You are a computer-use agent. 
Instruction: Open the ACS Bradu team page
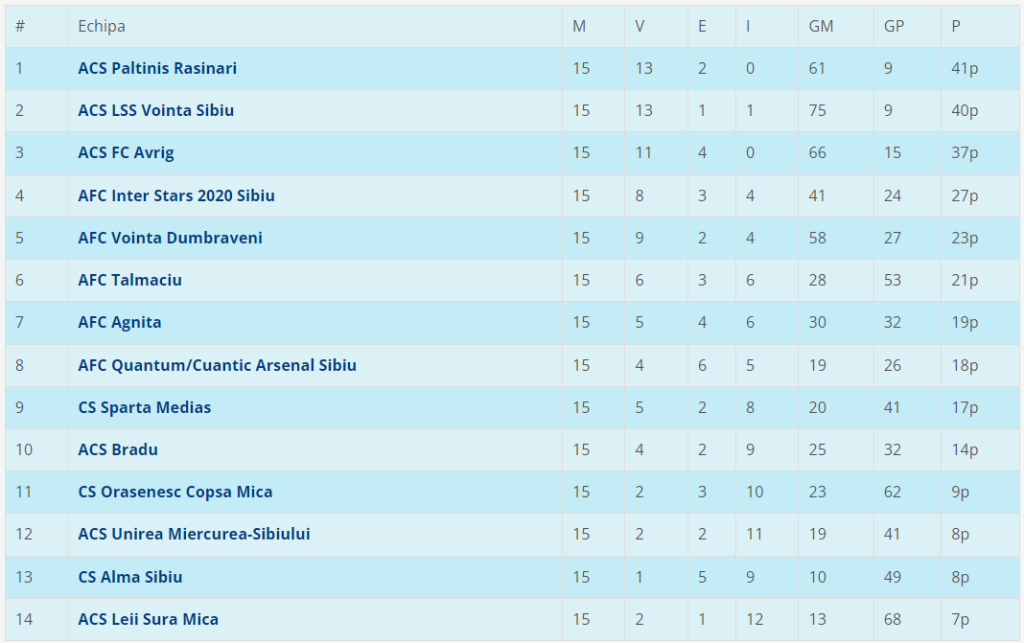(118, 450)
